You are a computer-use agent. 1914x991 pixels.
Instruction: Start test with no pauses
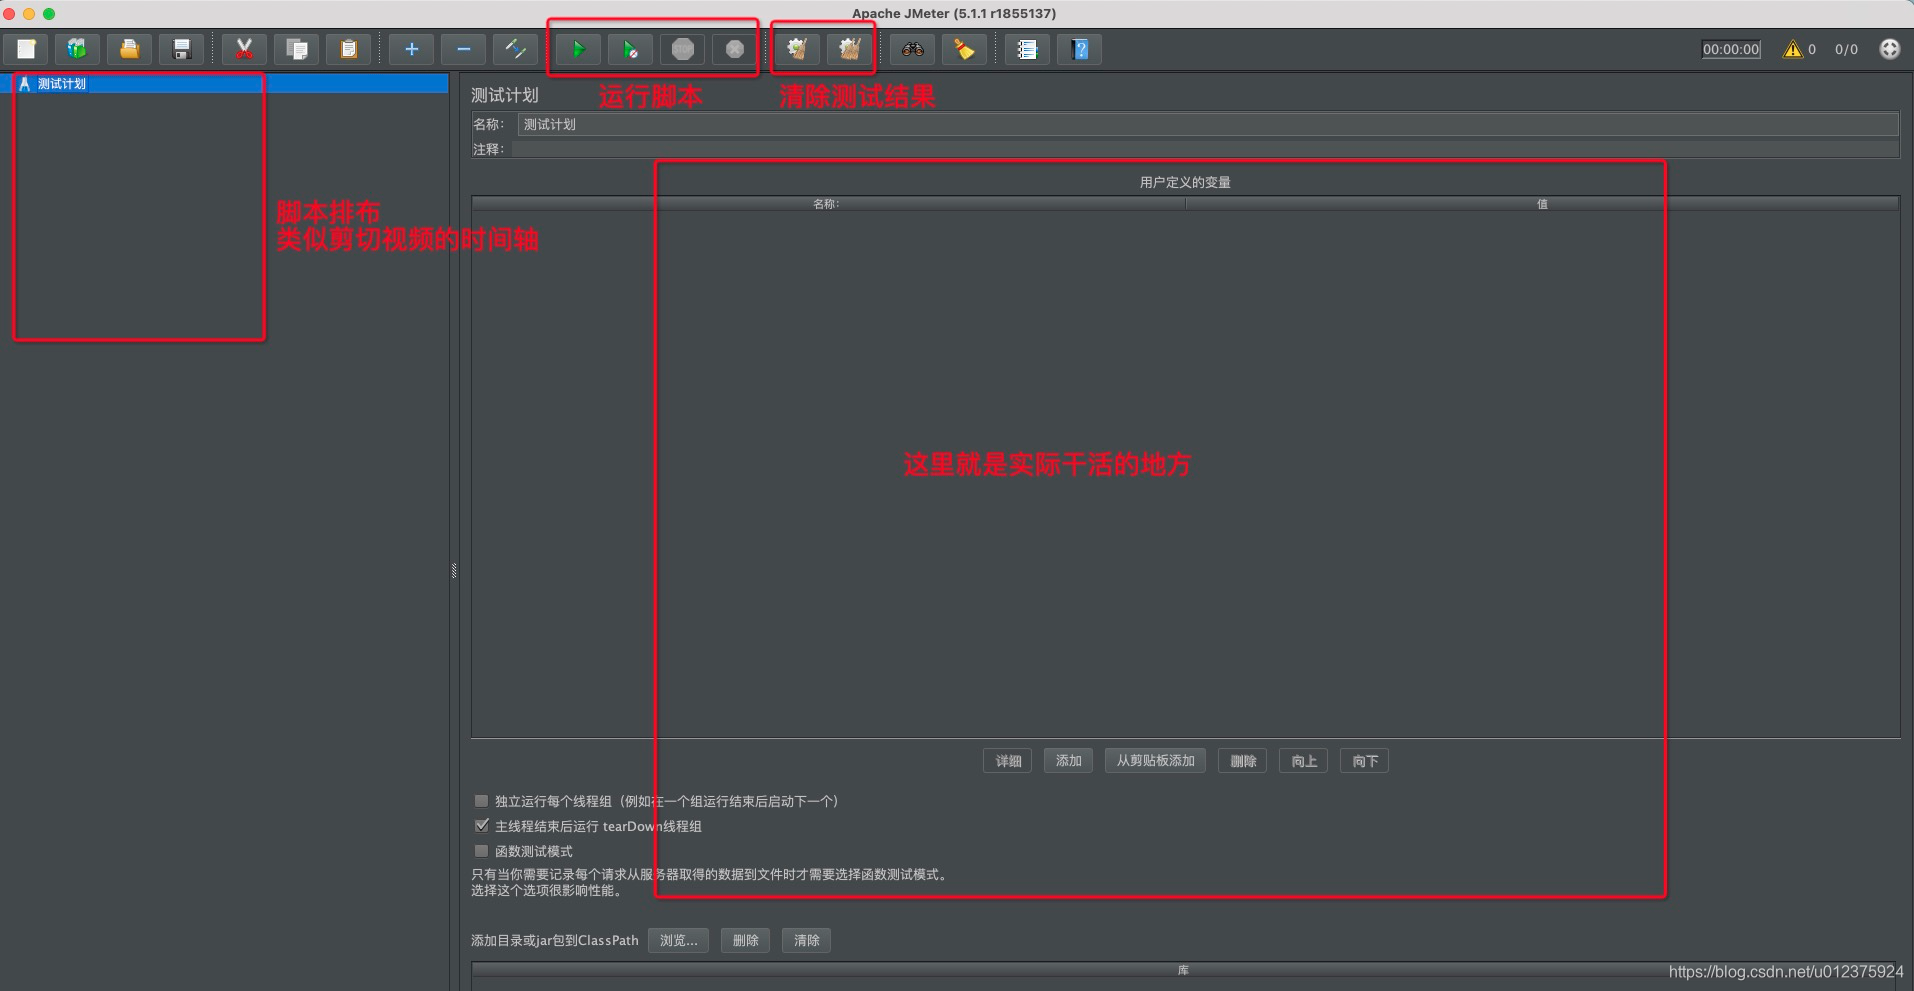(x=630, y=49)
